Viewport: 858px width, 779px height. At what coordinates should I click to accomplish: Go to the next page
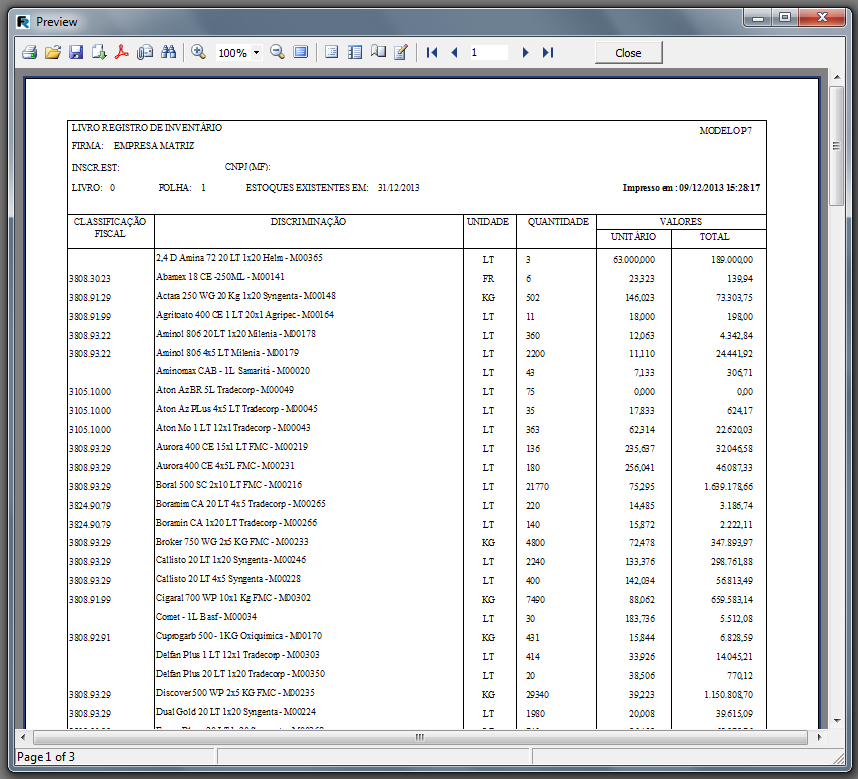pos(525,53)
